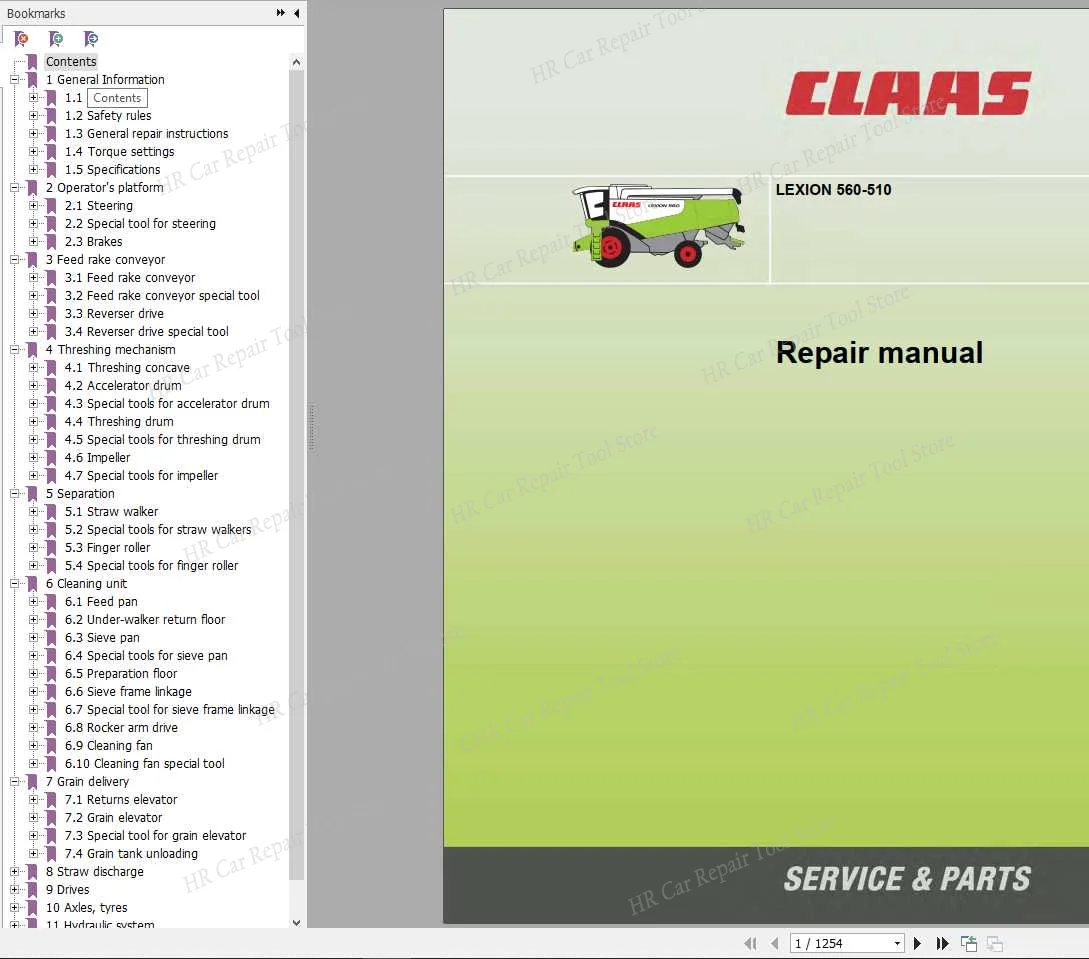Image resolution: width=1089 pixels, height=959 pixels.
Task: Open bookmark 1.3 General repair instructions
Action: [146, 133]
